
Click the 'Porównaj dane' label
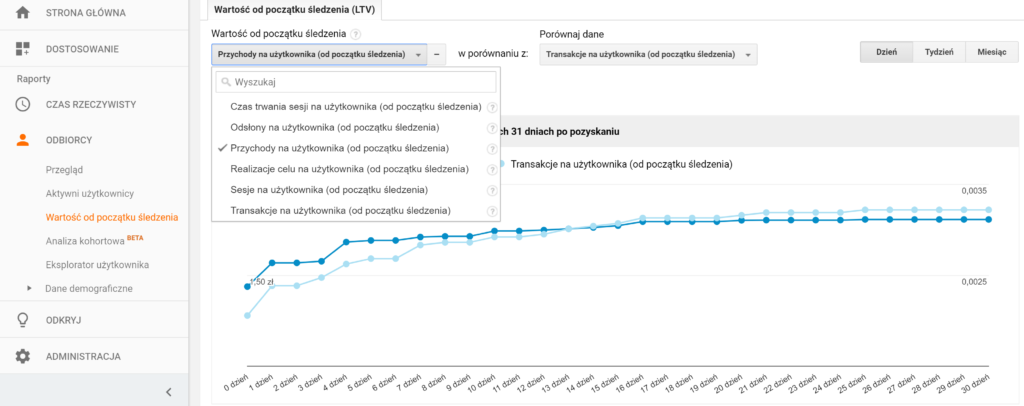[x=573, y=35]
